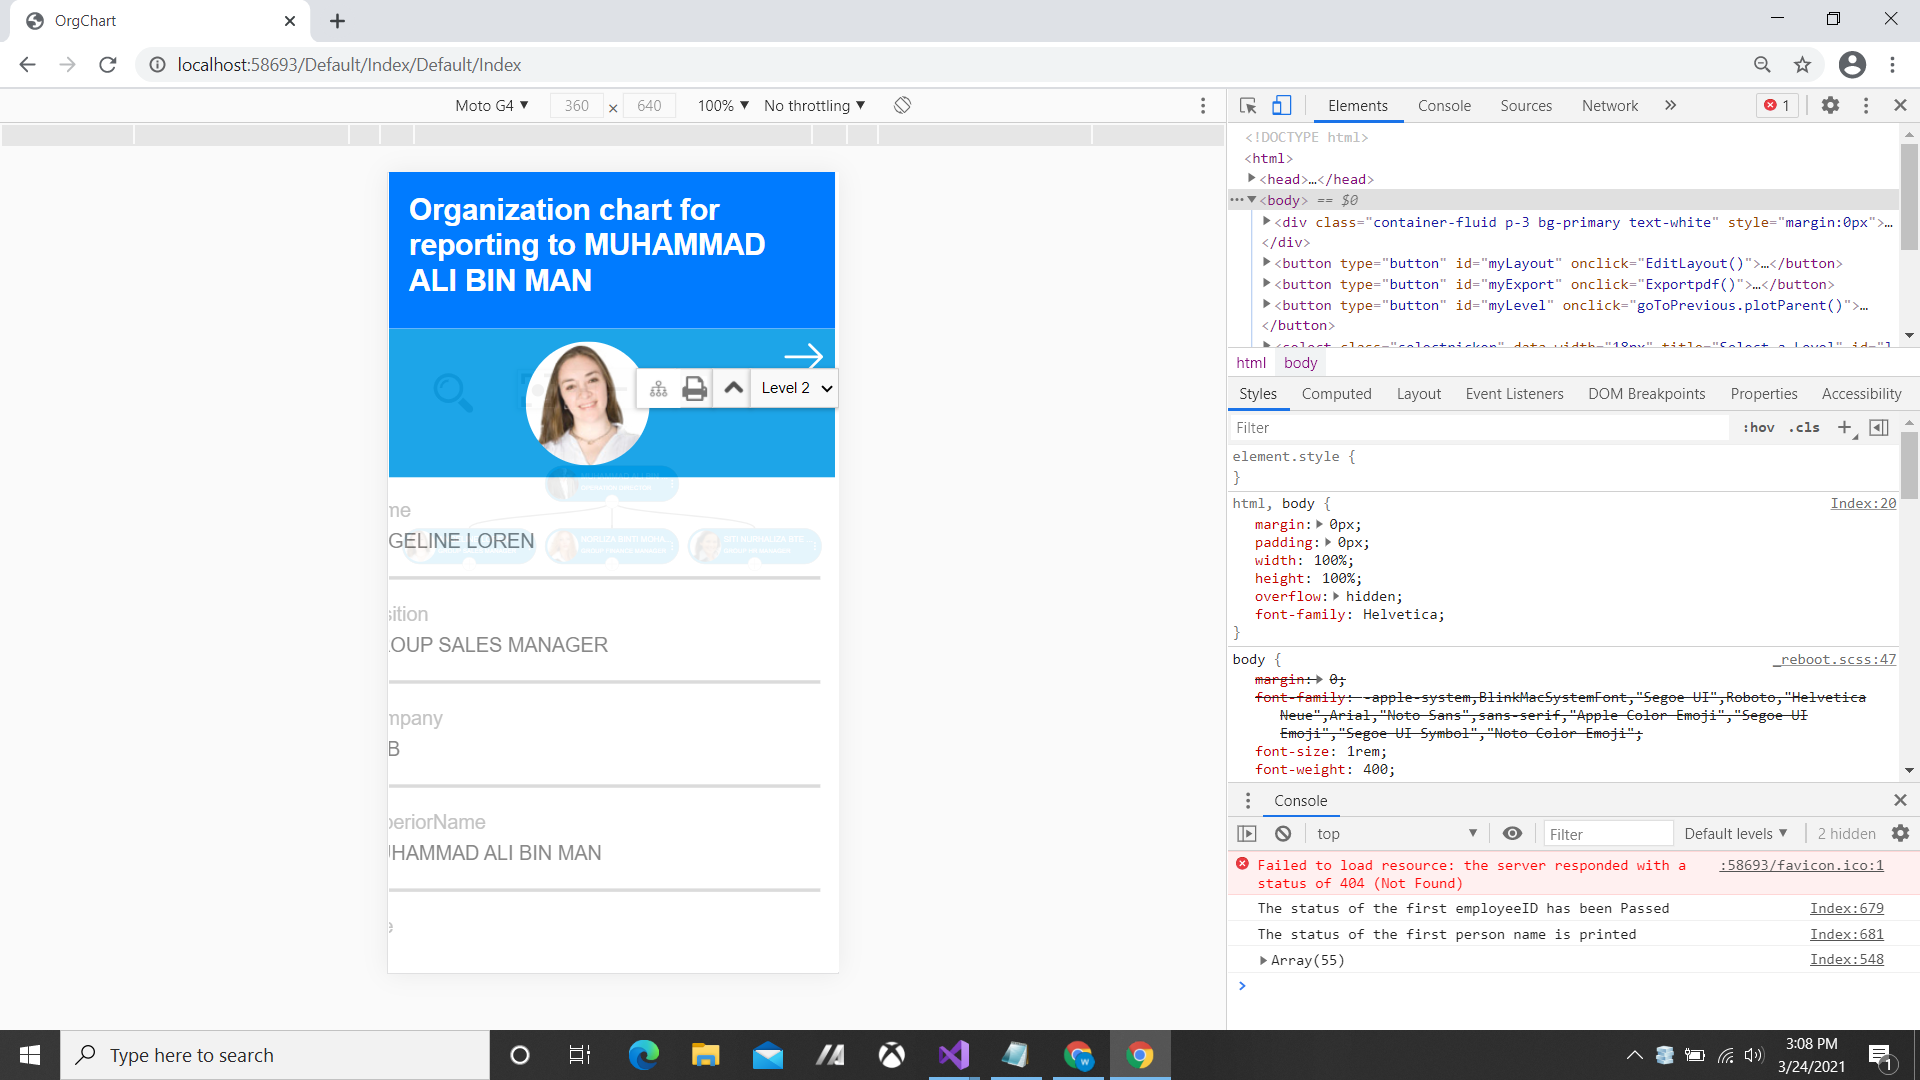Click the new style rule plus icon
Screen dimensions: 1920x1080
pos(1845,428)
